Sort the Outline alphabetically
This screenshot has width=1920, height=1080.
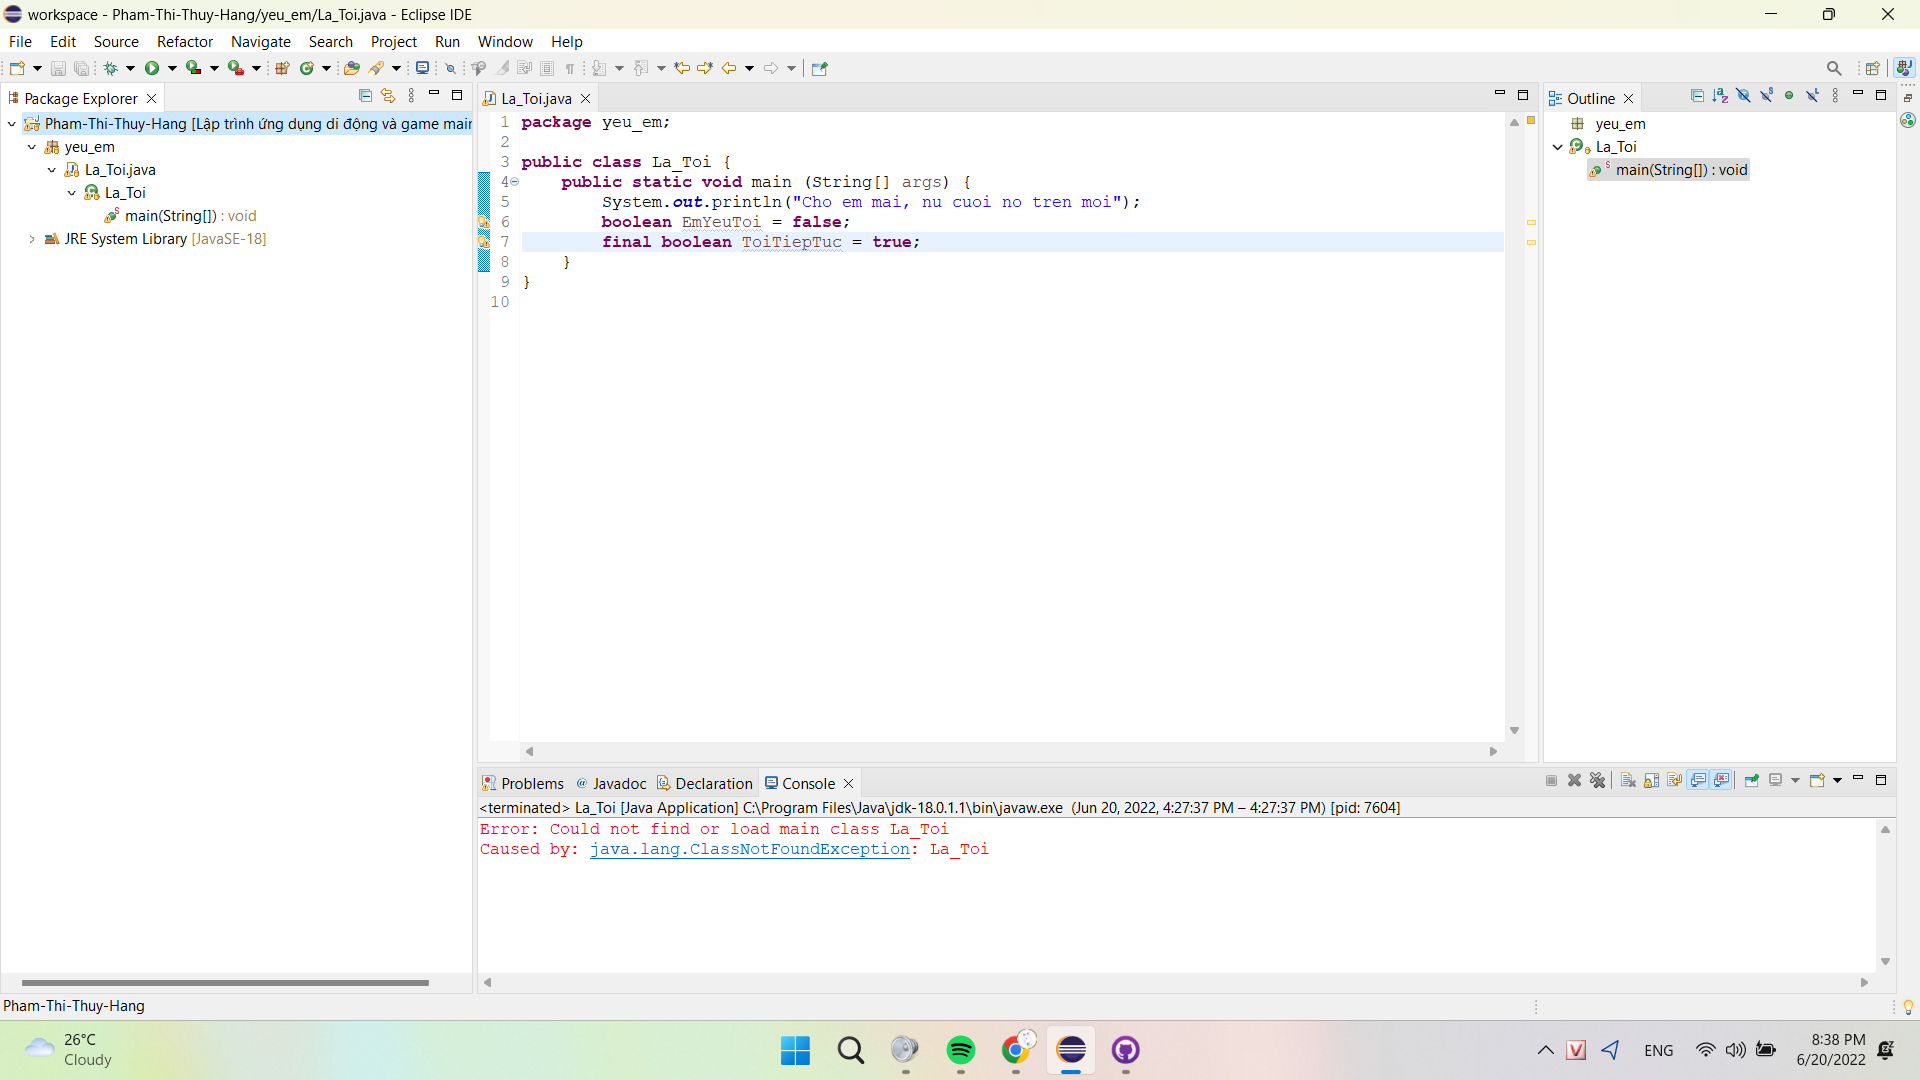point(1720,95)
